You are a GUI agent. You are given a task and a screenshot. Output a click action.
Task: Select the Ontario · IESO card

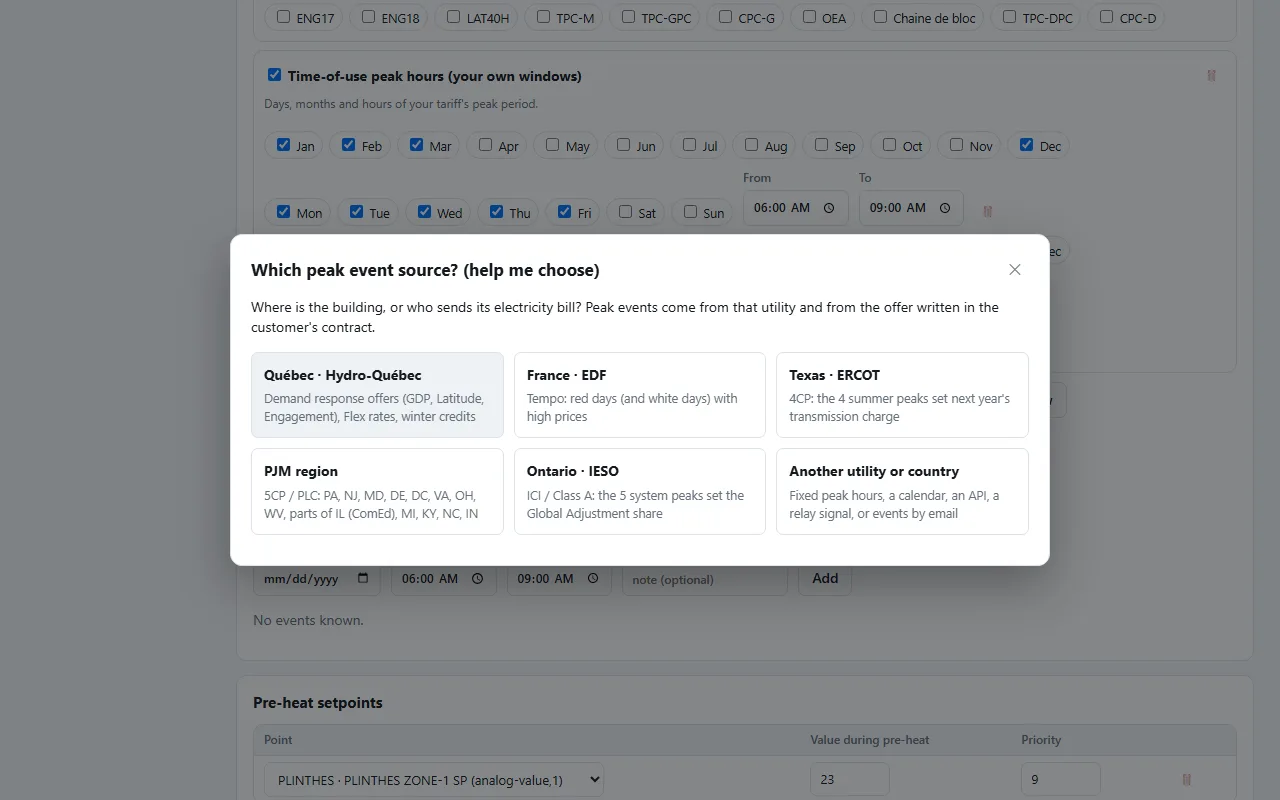640,491
